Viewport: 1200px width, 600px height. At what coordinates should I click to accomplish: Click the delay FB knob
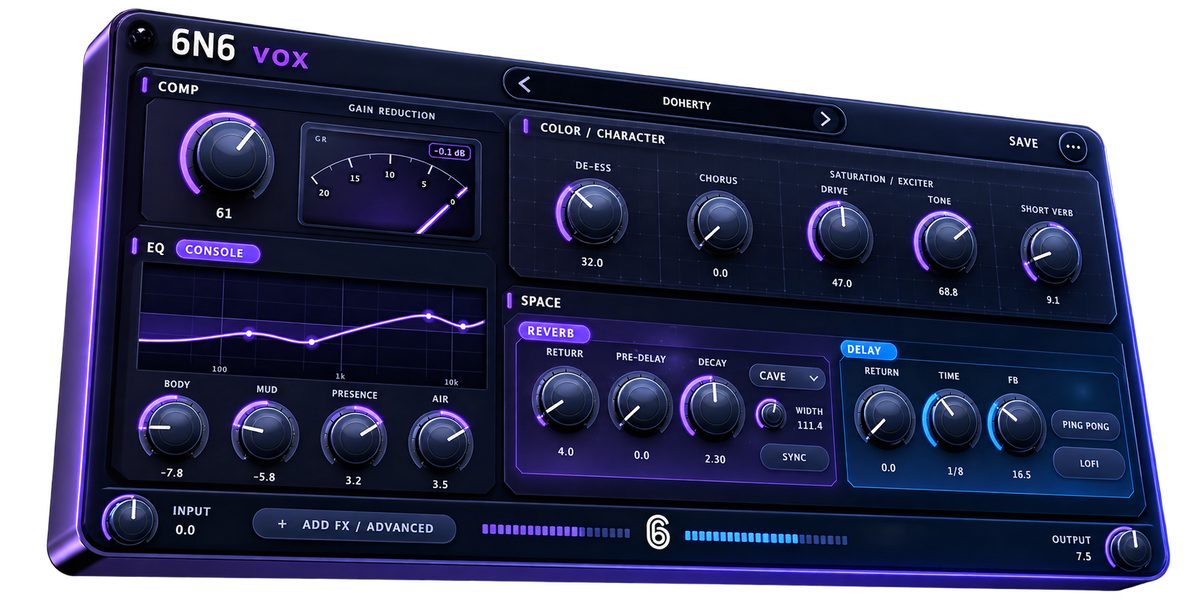1016,426
